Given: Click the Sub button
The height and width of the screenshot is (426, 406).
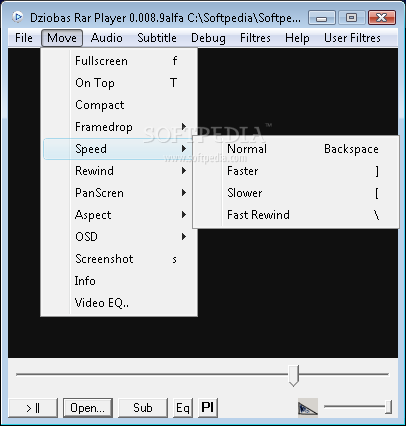Looking at the screenshot, I should click(x=143, y=408).
